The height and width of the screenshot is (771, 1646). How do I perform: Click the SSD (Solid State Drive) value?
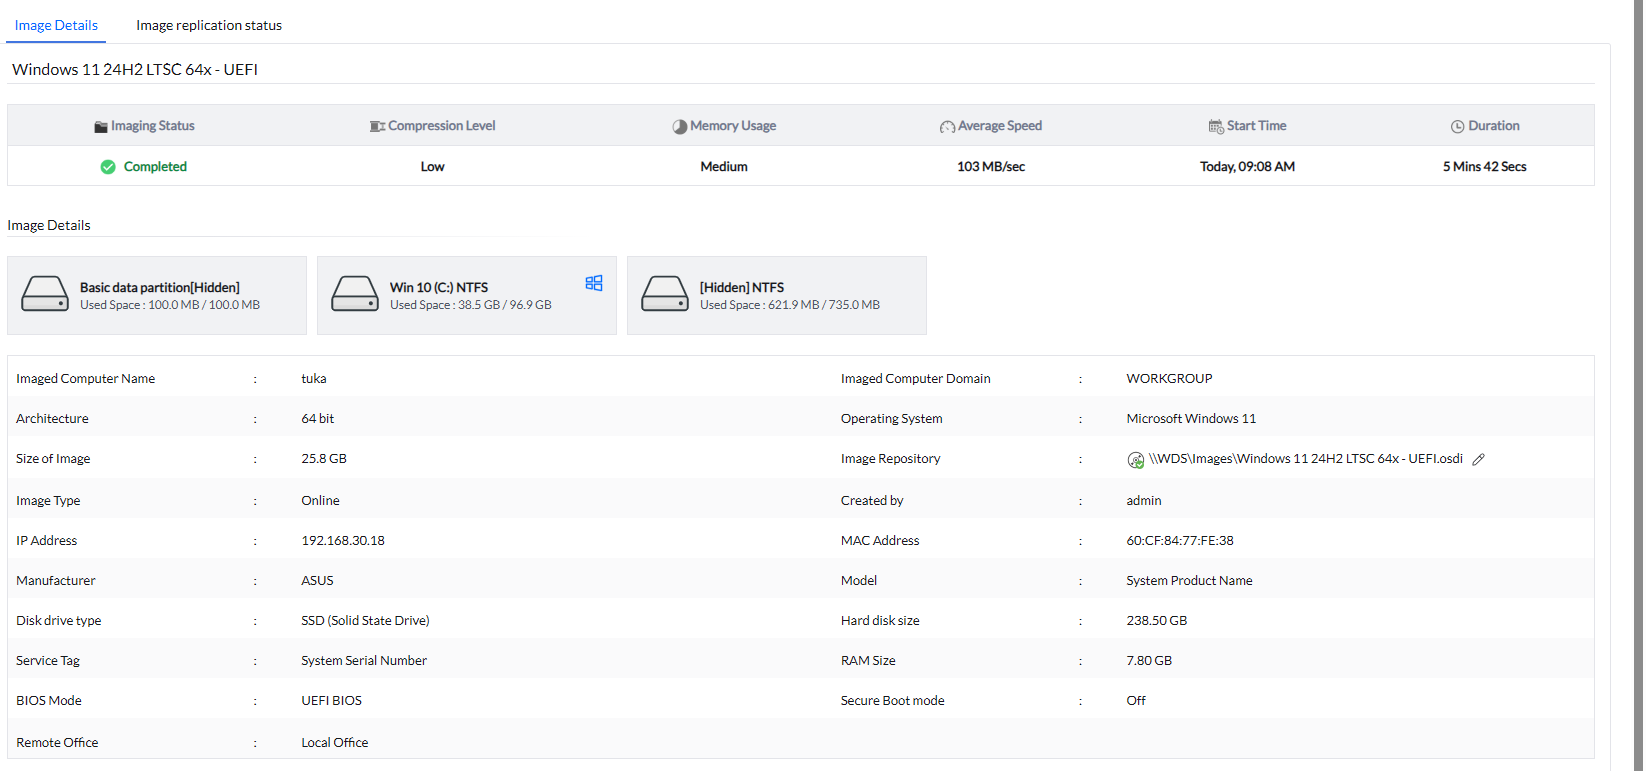[365, 621]
